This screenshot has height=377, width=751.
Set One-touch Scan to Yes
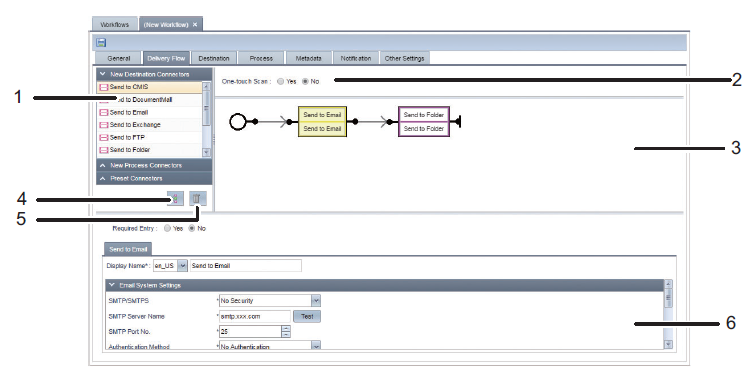click(281, 81)
